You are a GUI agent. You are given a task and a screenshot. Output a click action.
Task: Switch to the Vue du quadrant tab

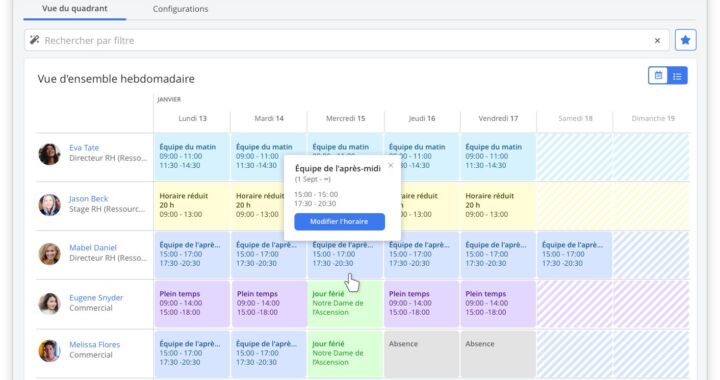tap(74, 9)
